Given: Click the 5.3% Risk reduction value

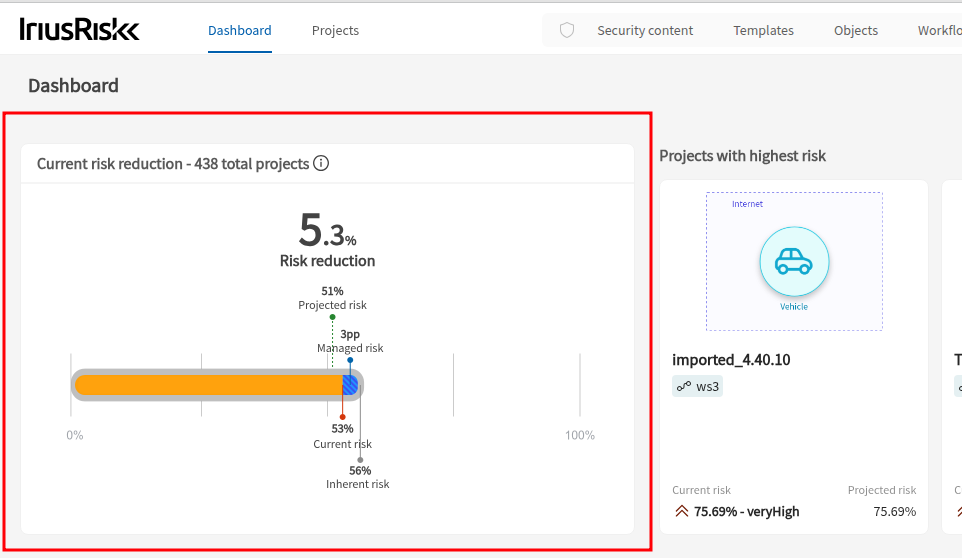Looking at the screenshot, I should 327,231.
